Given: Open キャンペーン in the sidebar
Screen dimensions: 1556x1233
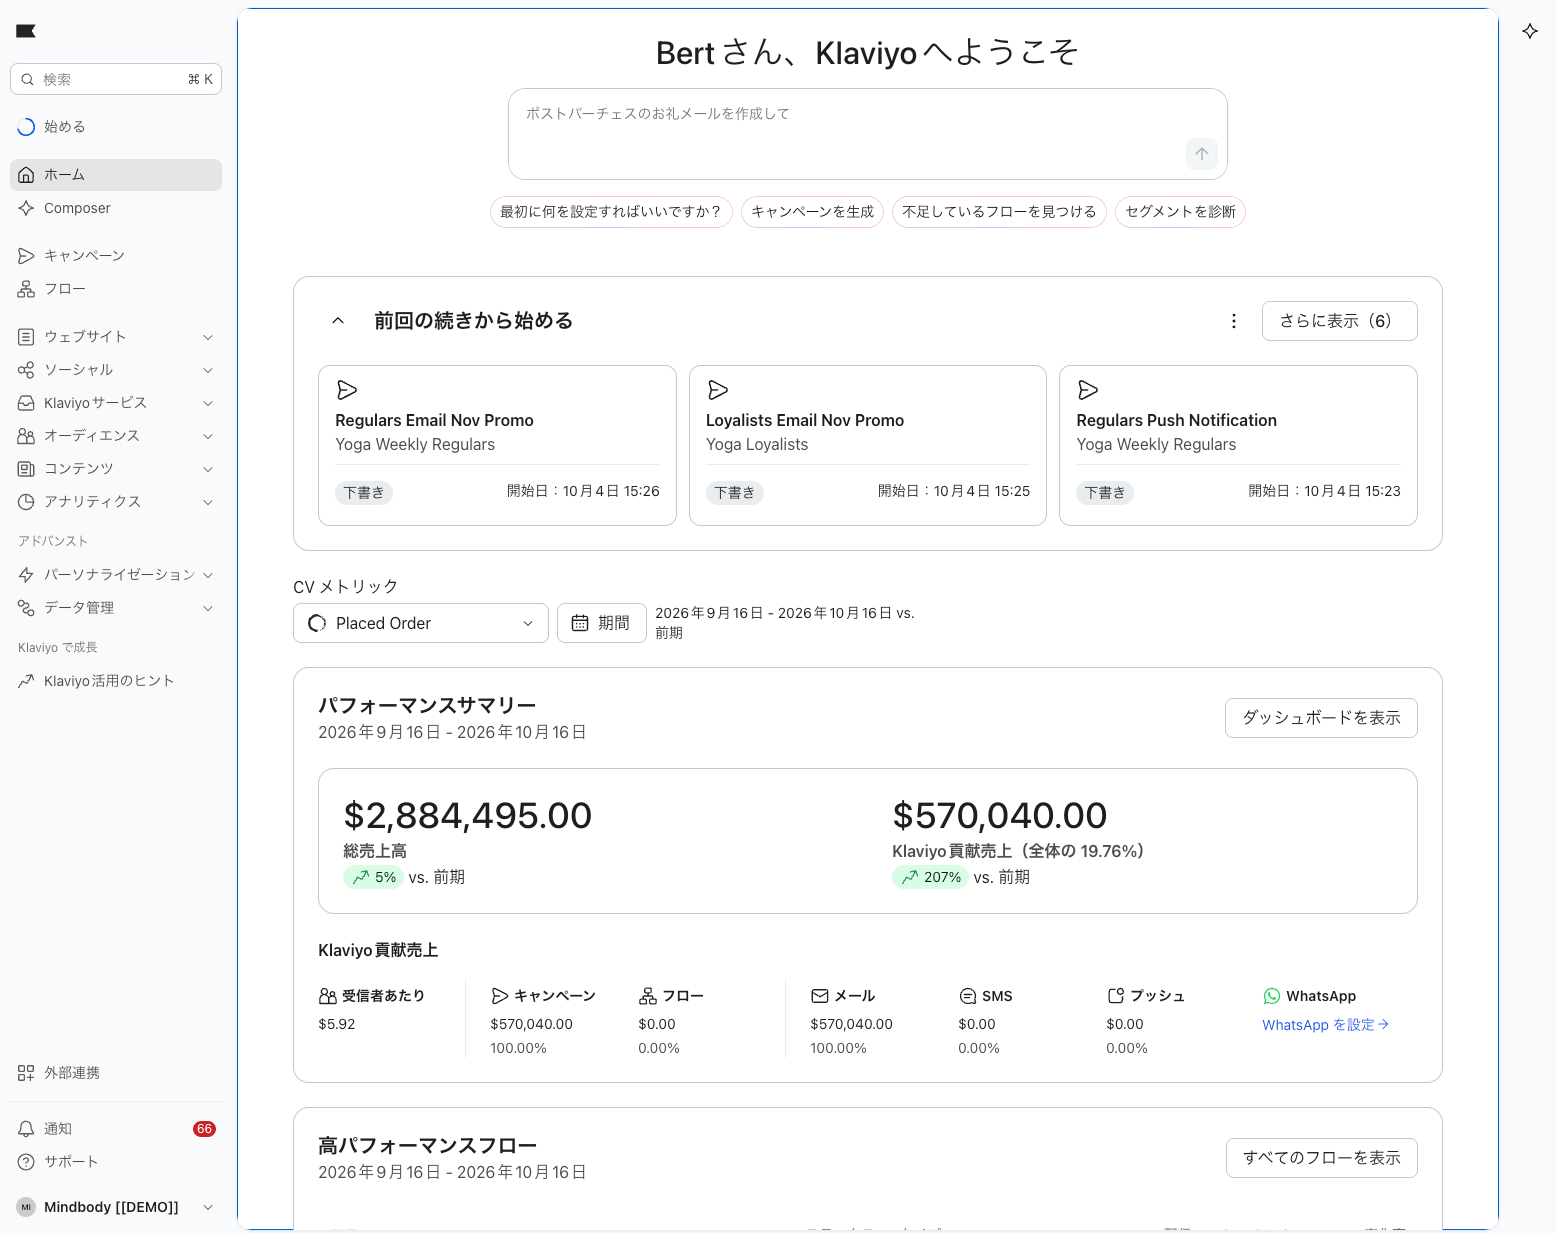Looking at the screenshot, I should coord(116,256).
